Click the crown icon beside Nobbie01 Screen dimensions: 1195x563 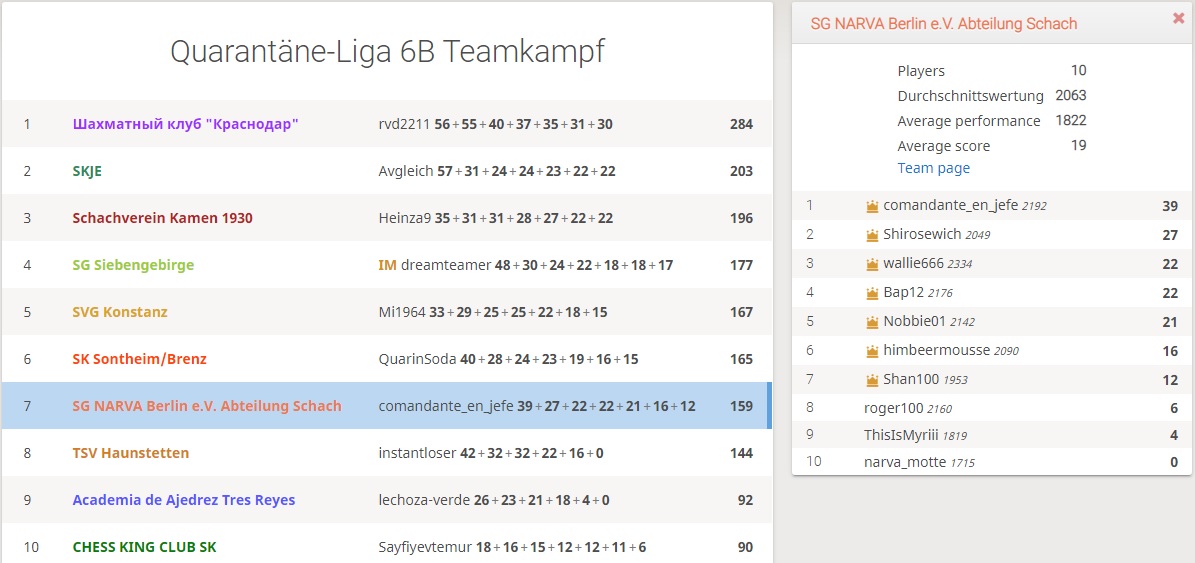click(872, 322)
